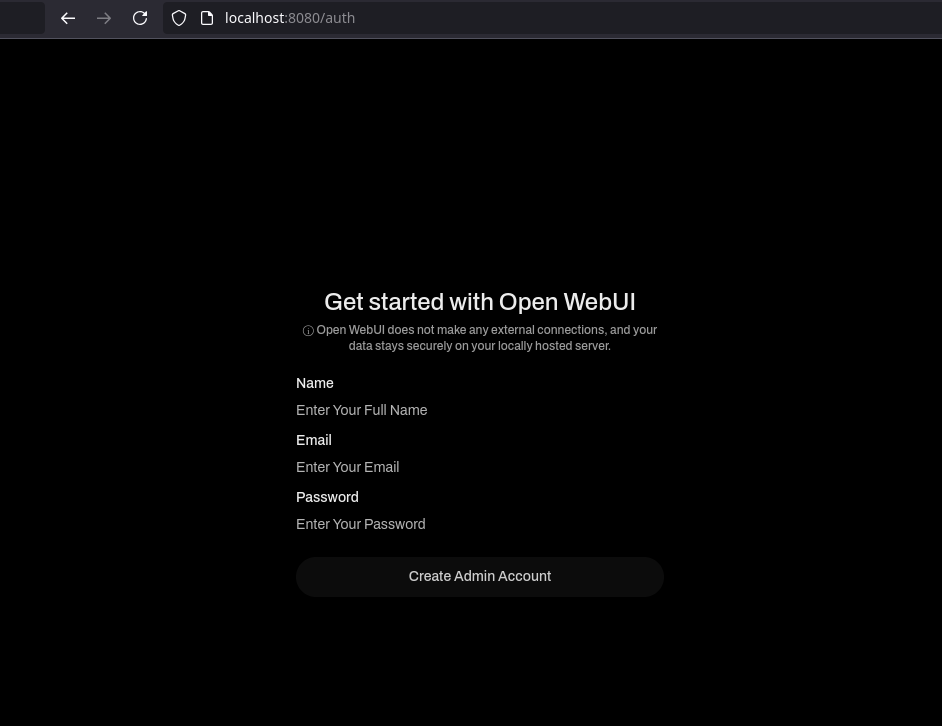Click the 'Get started with Open WebUI' heading
The image size is (942, 726).
click(479, 302)
